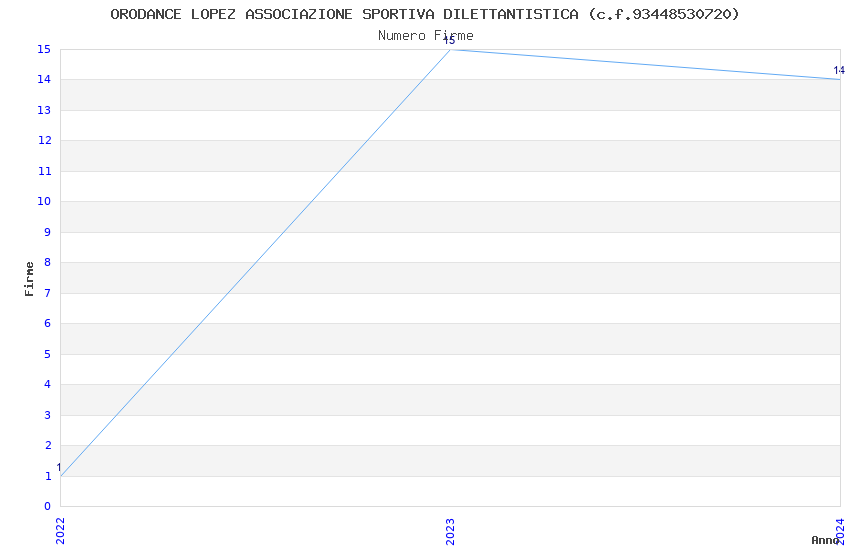Click the Anno x-axis title
The height and width of the screenshot is (550, 850).
(x=825, y=540)
